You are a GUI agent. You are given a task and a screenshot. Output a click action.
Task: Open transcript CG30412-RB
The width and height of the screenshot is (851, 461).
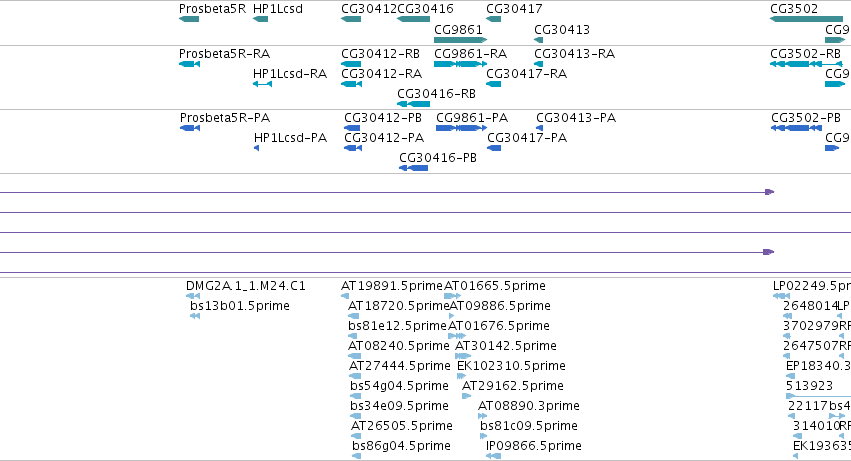coord(380,54)
